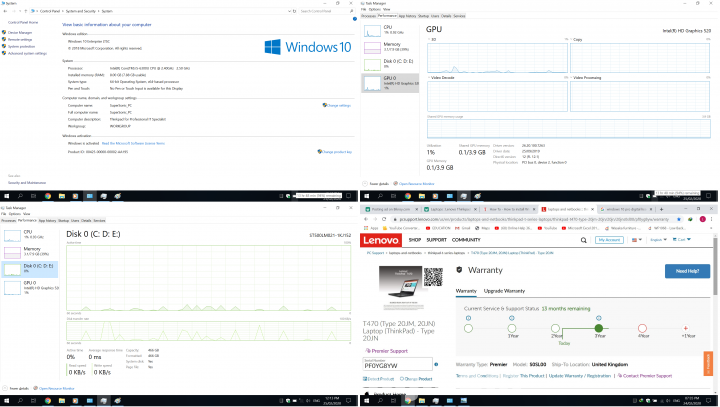
Task: Open Advanced system settings link
Action: point(27,53)
